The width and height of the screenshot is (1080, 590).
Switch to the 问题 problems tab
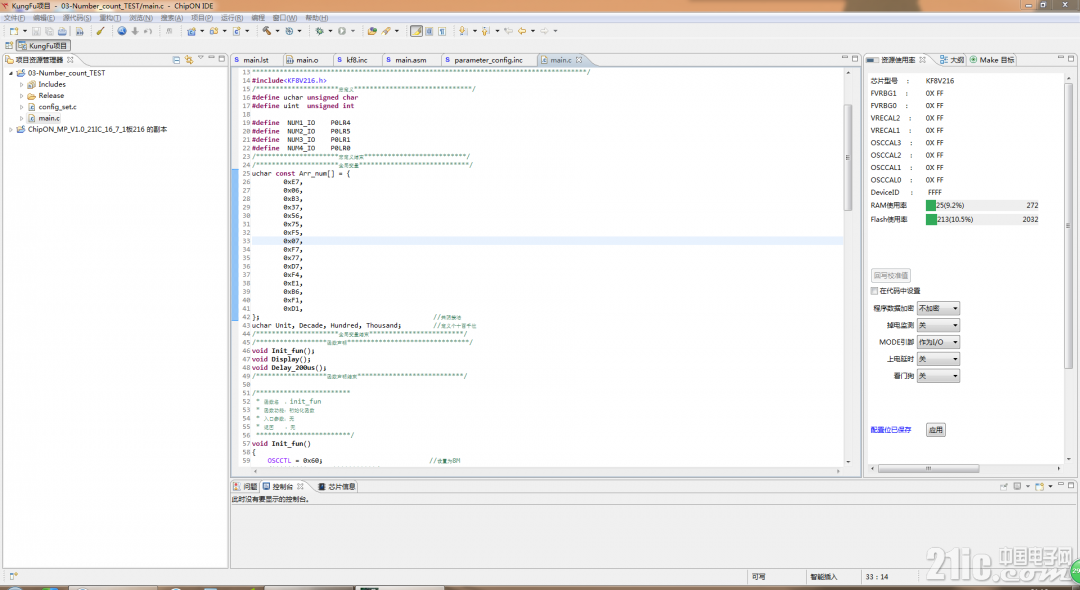[x=245, y=487]
